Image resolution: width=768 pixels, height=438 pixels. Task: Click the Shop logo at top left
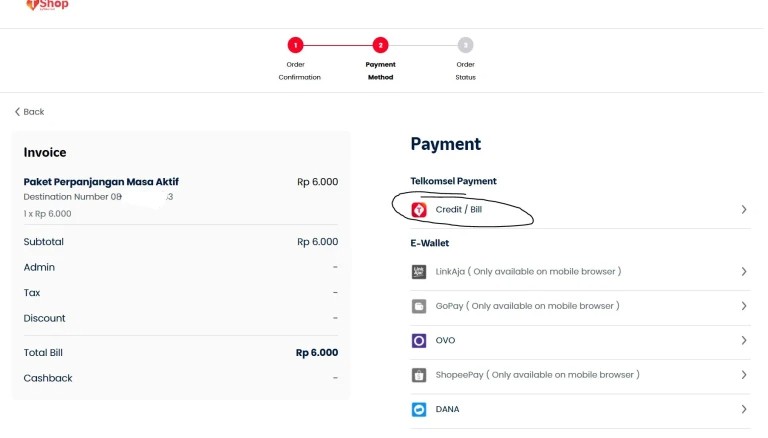click(x=48, y=5)
